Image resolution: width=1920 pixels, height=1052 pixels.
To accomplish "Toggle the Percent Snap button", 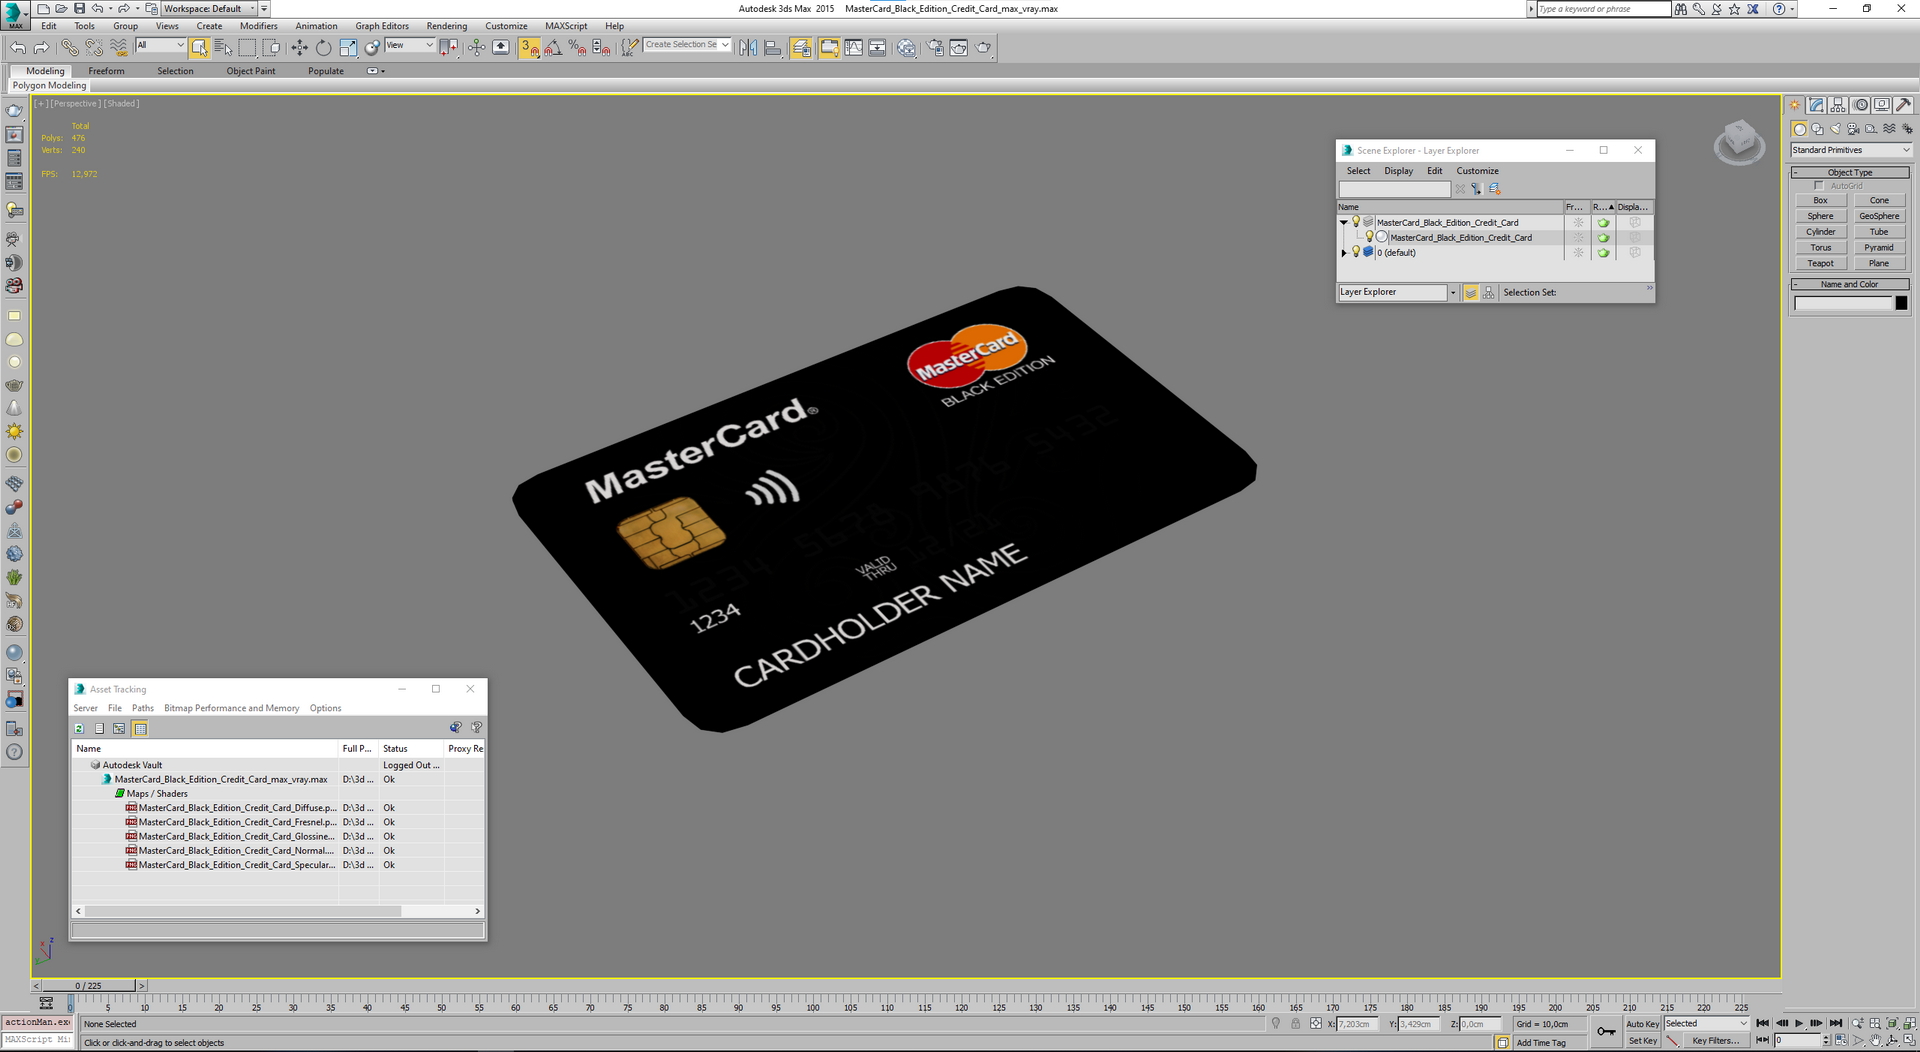I will 577,47.
